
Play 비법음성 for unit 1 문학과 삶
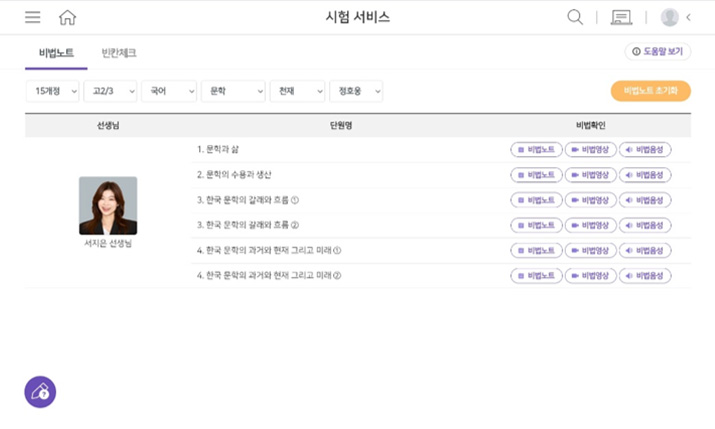coord(645,150)
